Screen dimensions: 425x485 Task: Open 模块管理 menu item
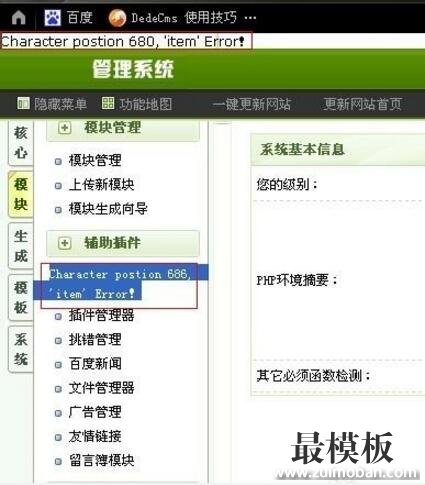pyautogui.click(x=95, y=160)
